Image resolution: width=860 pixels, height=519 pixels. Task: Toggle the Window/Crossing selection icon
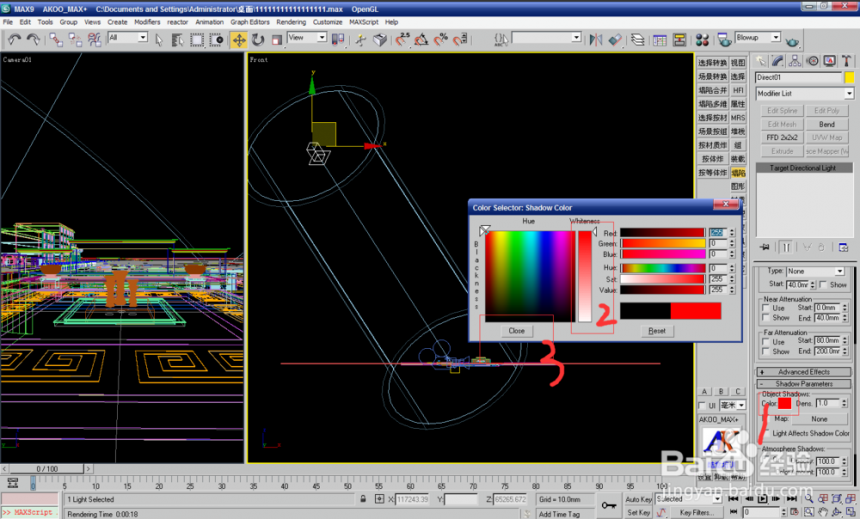pos(217,40)
